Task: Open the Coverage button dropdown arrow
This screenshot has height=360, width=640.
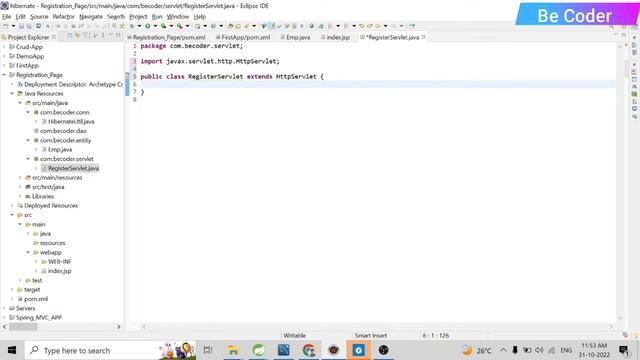Action: 171,26
